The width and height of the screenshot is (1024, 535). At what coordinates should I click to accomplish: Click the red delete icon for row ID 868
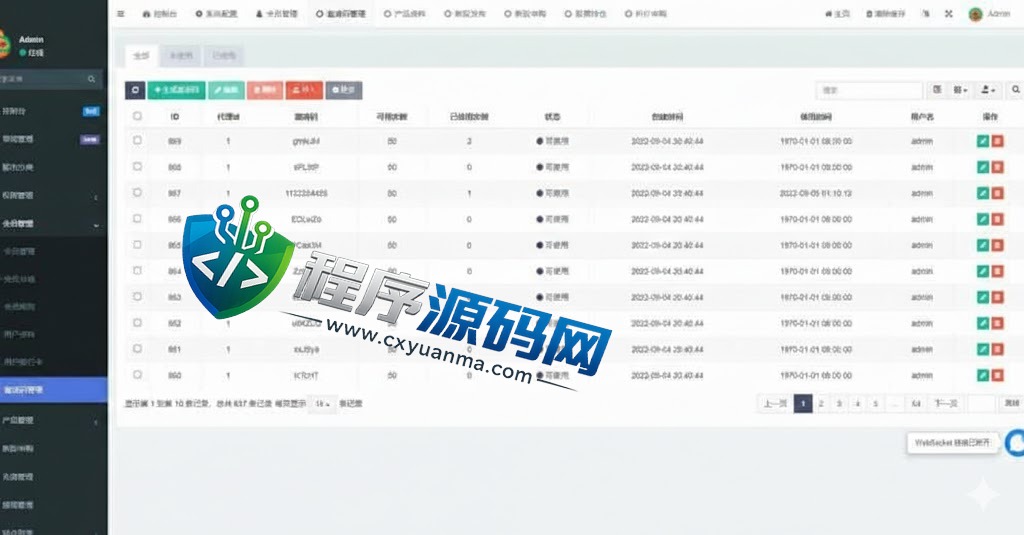997,167
